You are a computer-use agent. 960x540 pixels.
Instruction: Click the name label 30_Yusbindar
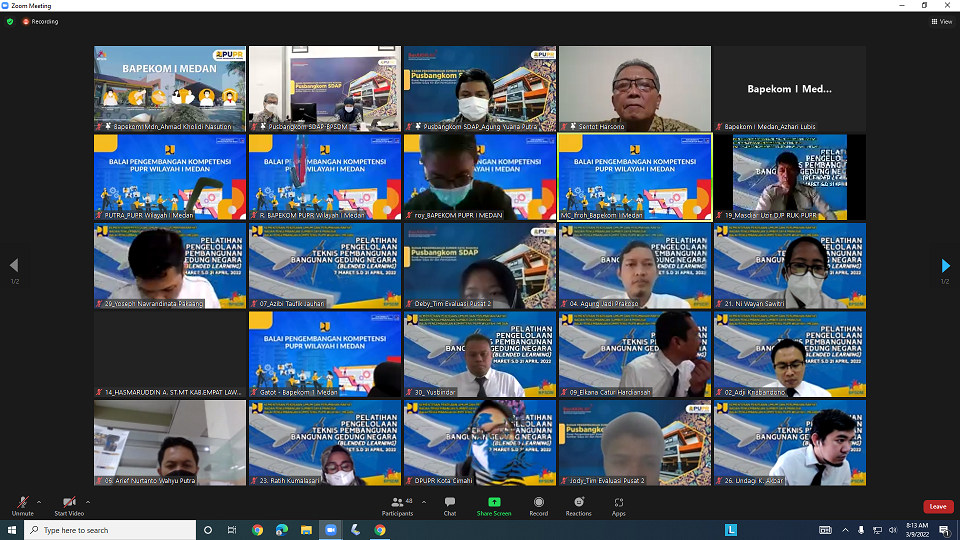[435, 392]
